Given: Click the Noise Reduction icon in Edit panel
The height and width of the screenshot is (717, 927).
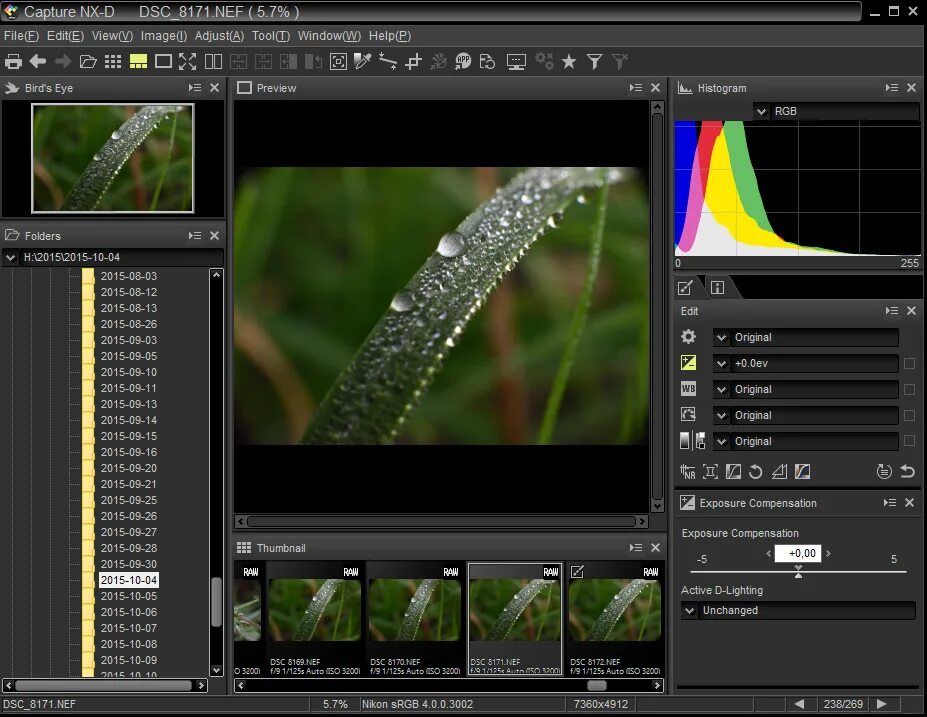Looking at the screenshot, I should click(687, 471).
